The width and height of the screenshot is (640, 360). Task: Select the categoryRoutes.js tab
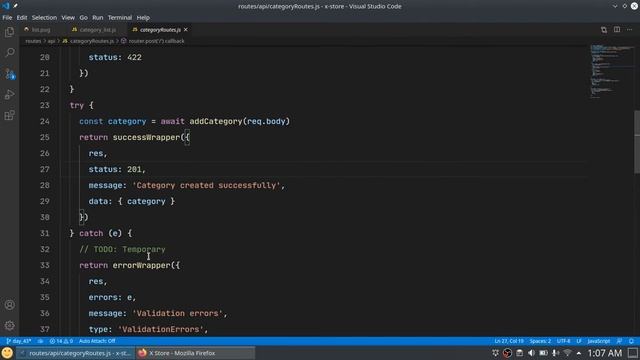point(160,30)
